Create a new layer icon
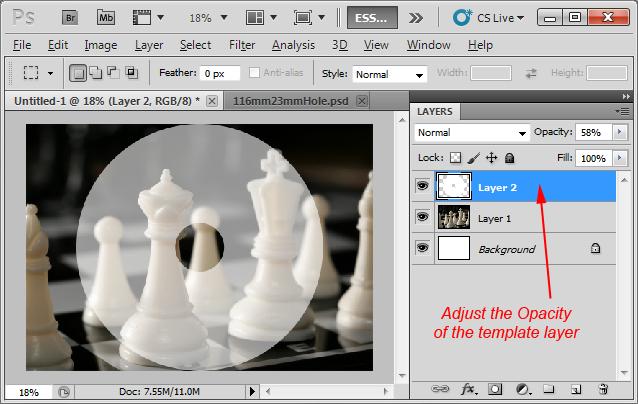638x404 pixels. click(x=576, y=389)
